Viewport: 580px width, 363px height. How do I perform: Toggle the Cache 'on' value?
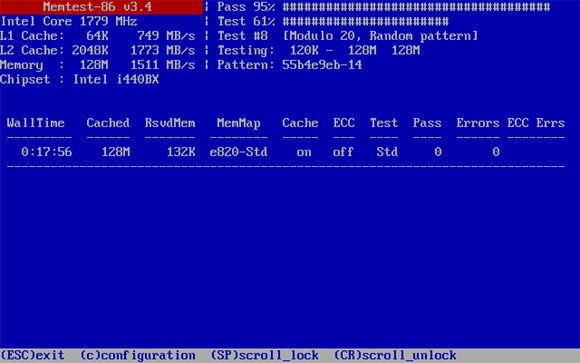pos(304,152)
